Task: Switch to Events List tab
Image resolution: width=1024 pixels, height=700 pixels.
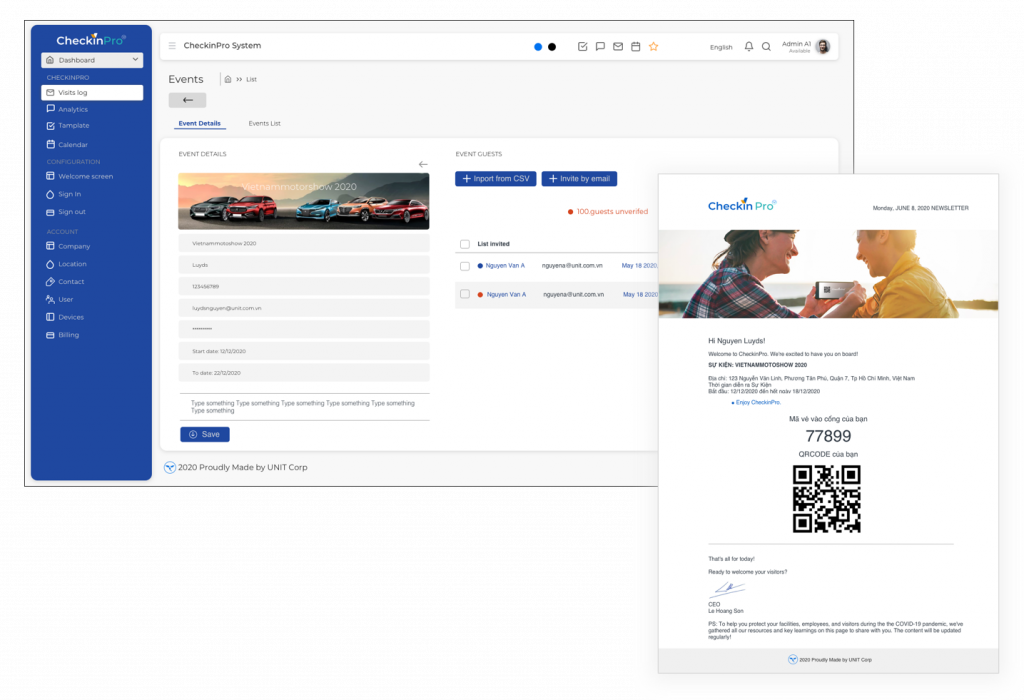Action: (x=264, y=123)
